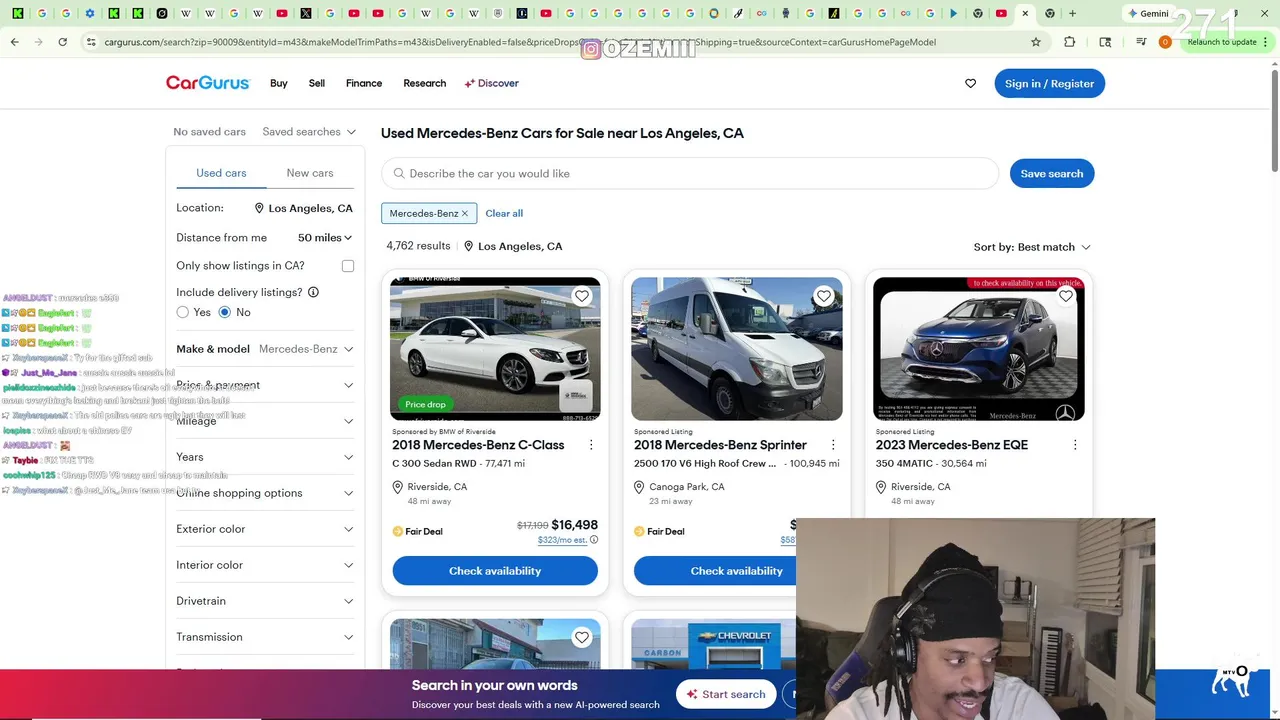The height and width of the screenshot is (720, 1280).
Task: Click the $323/mo est. link
Action: point(562,540)
